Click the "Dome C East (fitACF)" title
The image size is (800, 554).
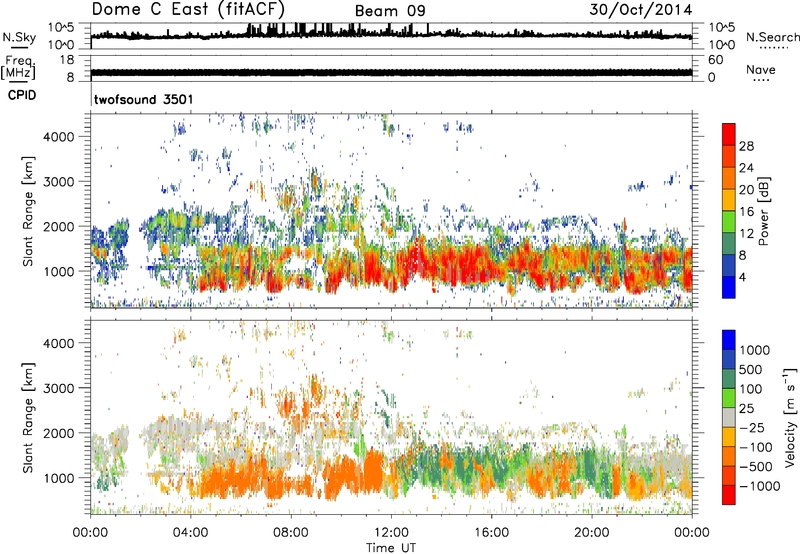(188, 9)
